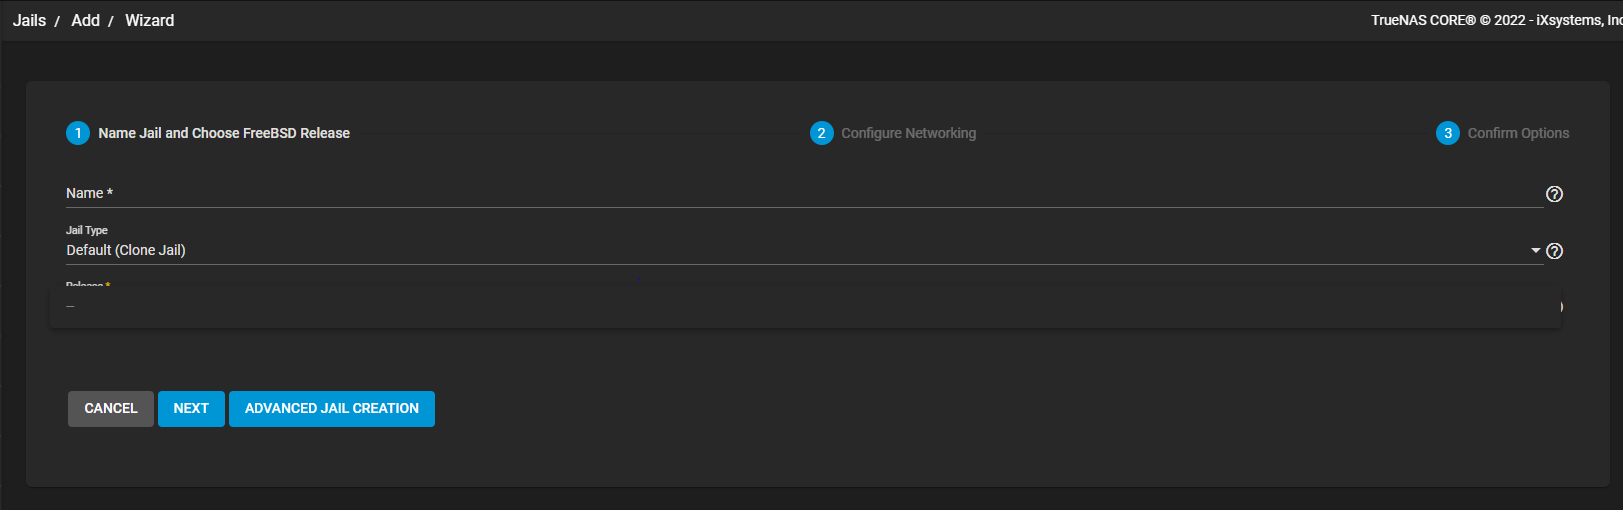The image size is (1623, 510).
Task: Select Name Jail and Choose FreeBSD Release step
Action: [x=224, y=133]
